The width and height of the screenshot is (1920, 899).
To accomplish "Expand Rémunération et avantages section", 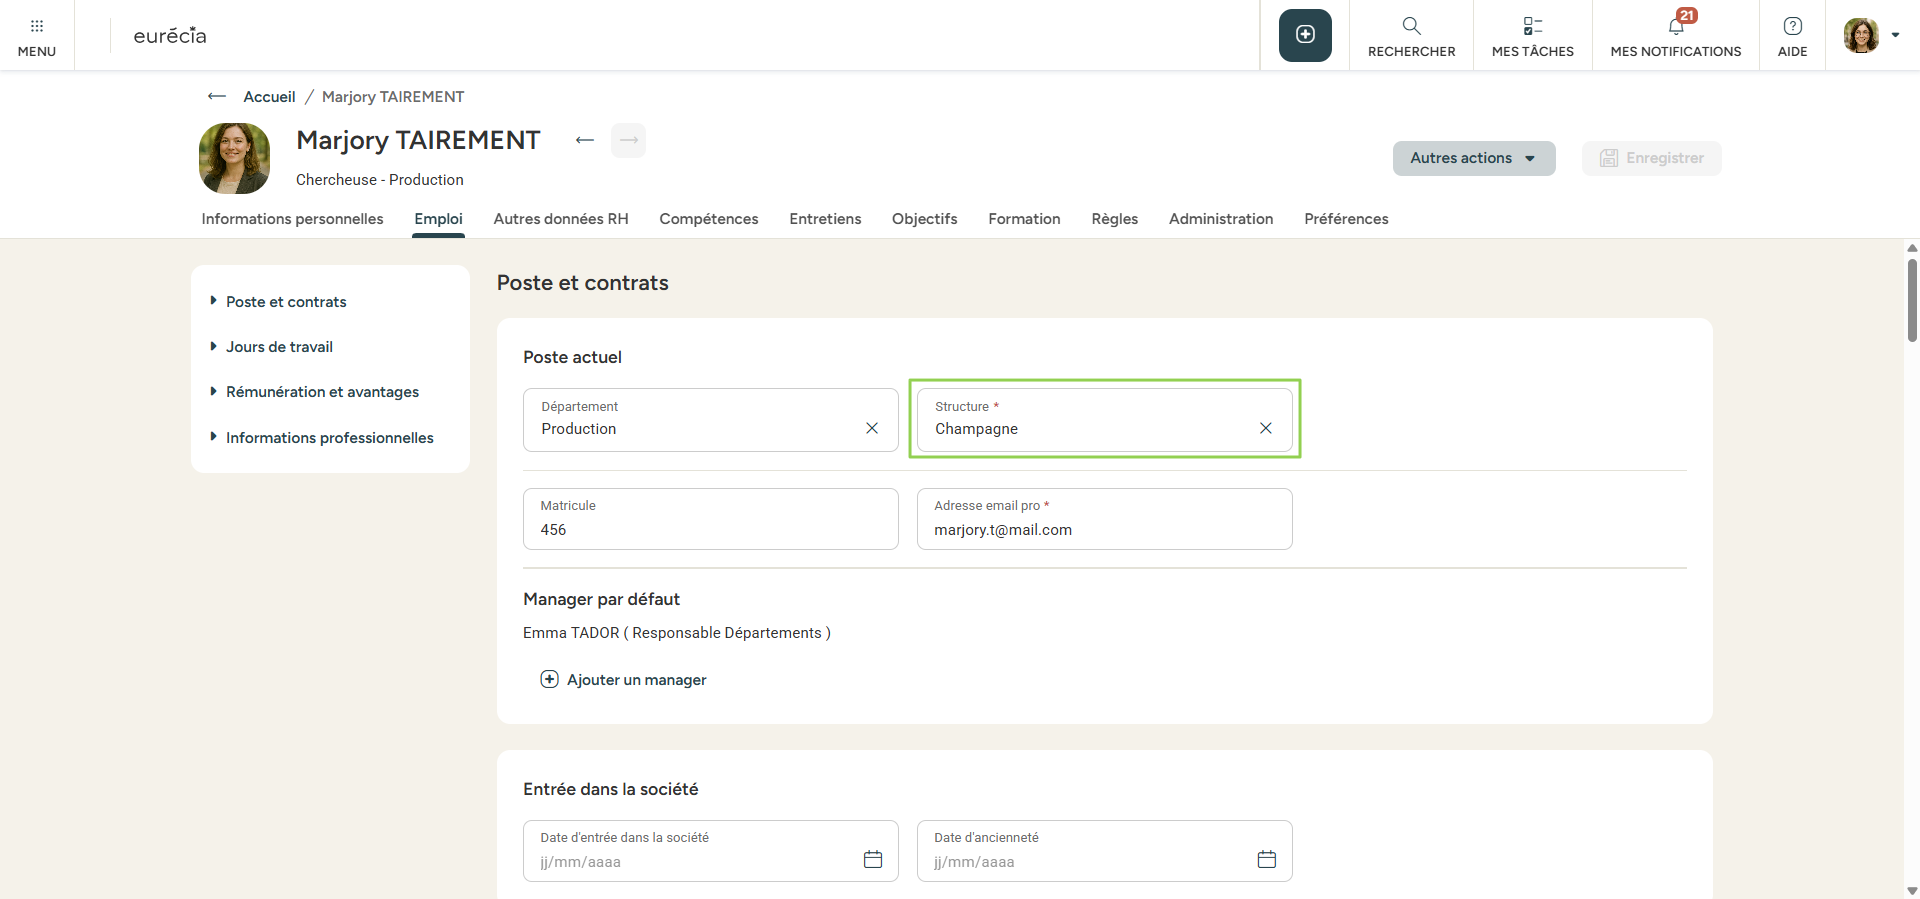I will (x=322, y=392).
